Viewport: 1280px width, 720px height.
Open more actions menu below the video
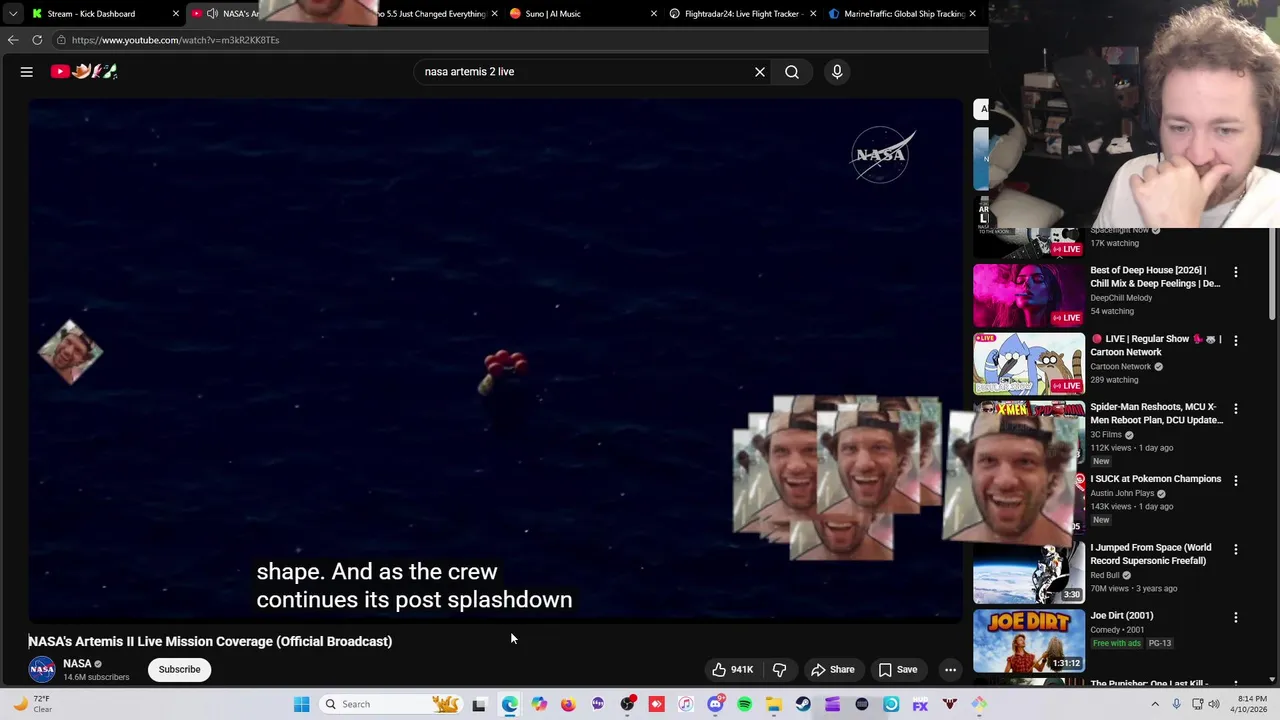coord(951,670)
